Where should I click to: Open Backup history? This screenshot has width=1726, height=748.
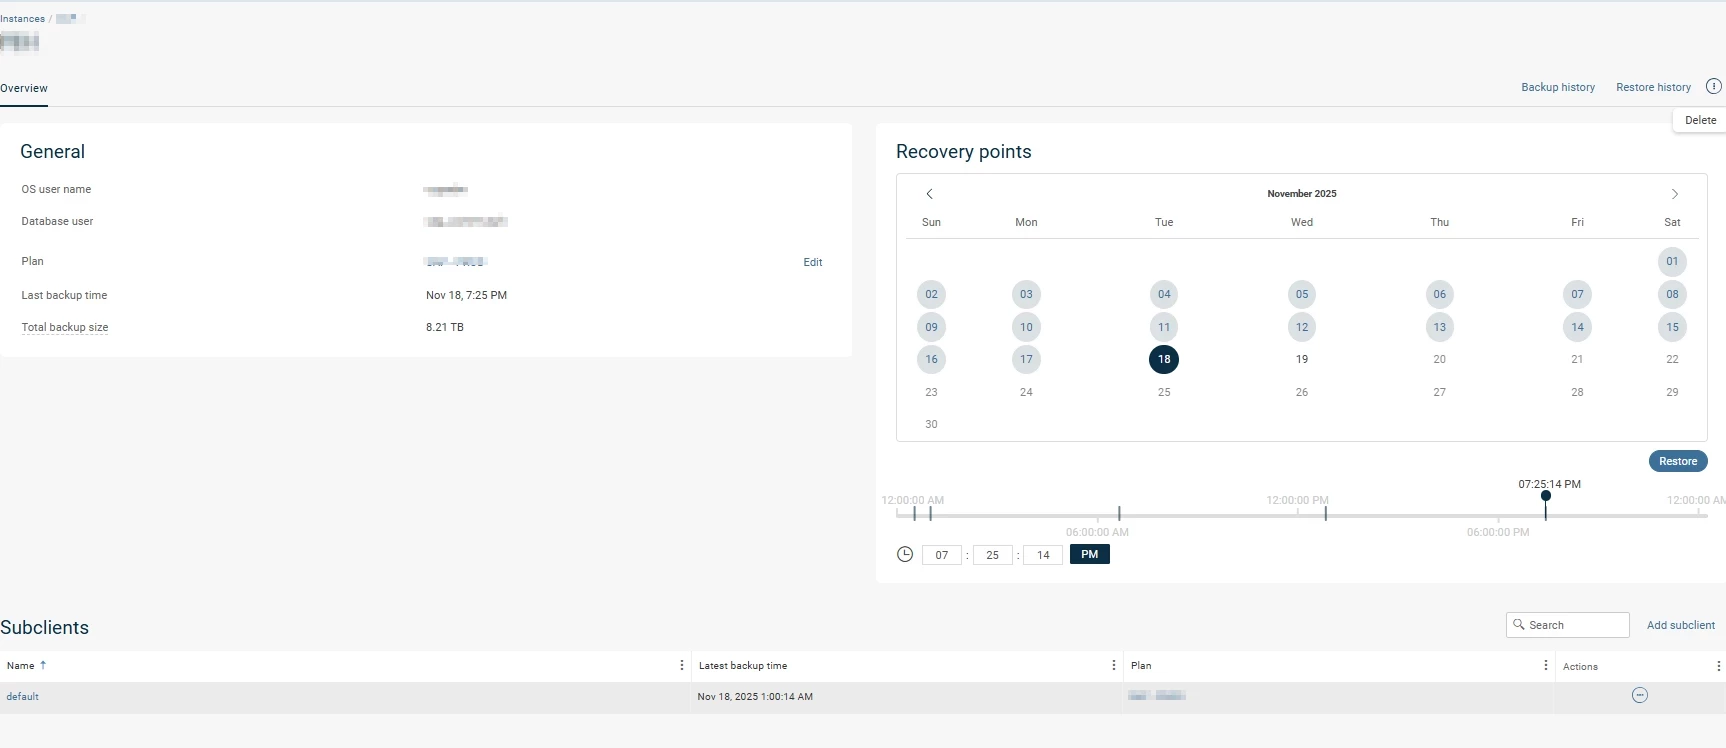click(1558, 87)
